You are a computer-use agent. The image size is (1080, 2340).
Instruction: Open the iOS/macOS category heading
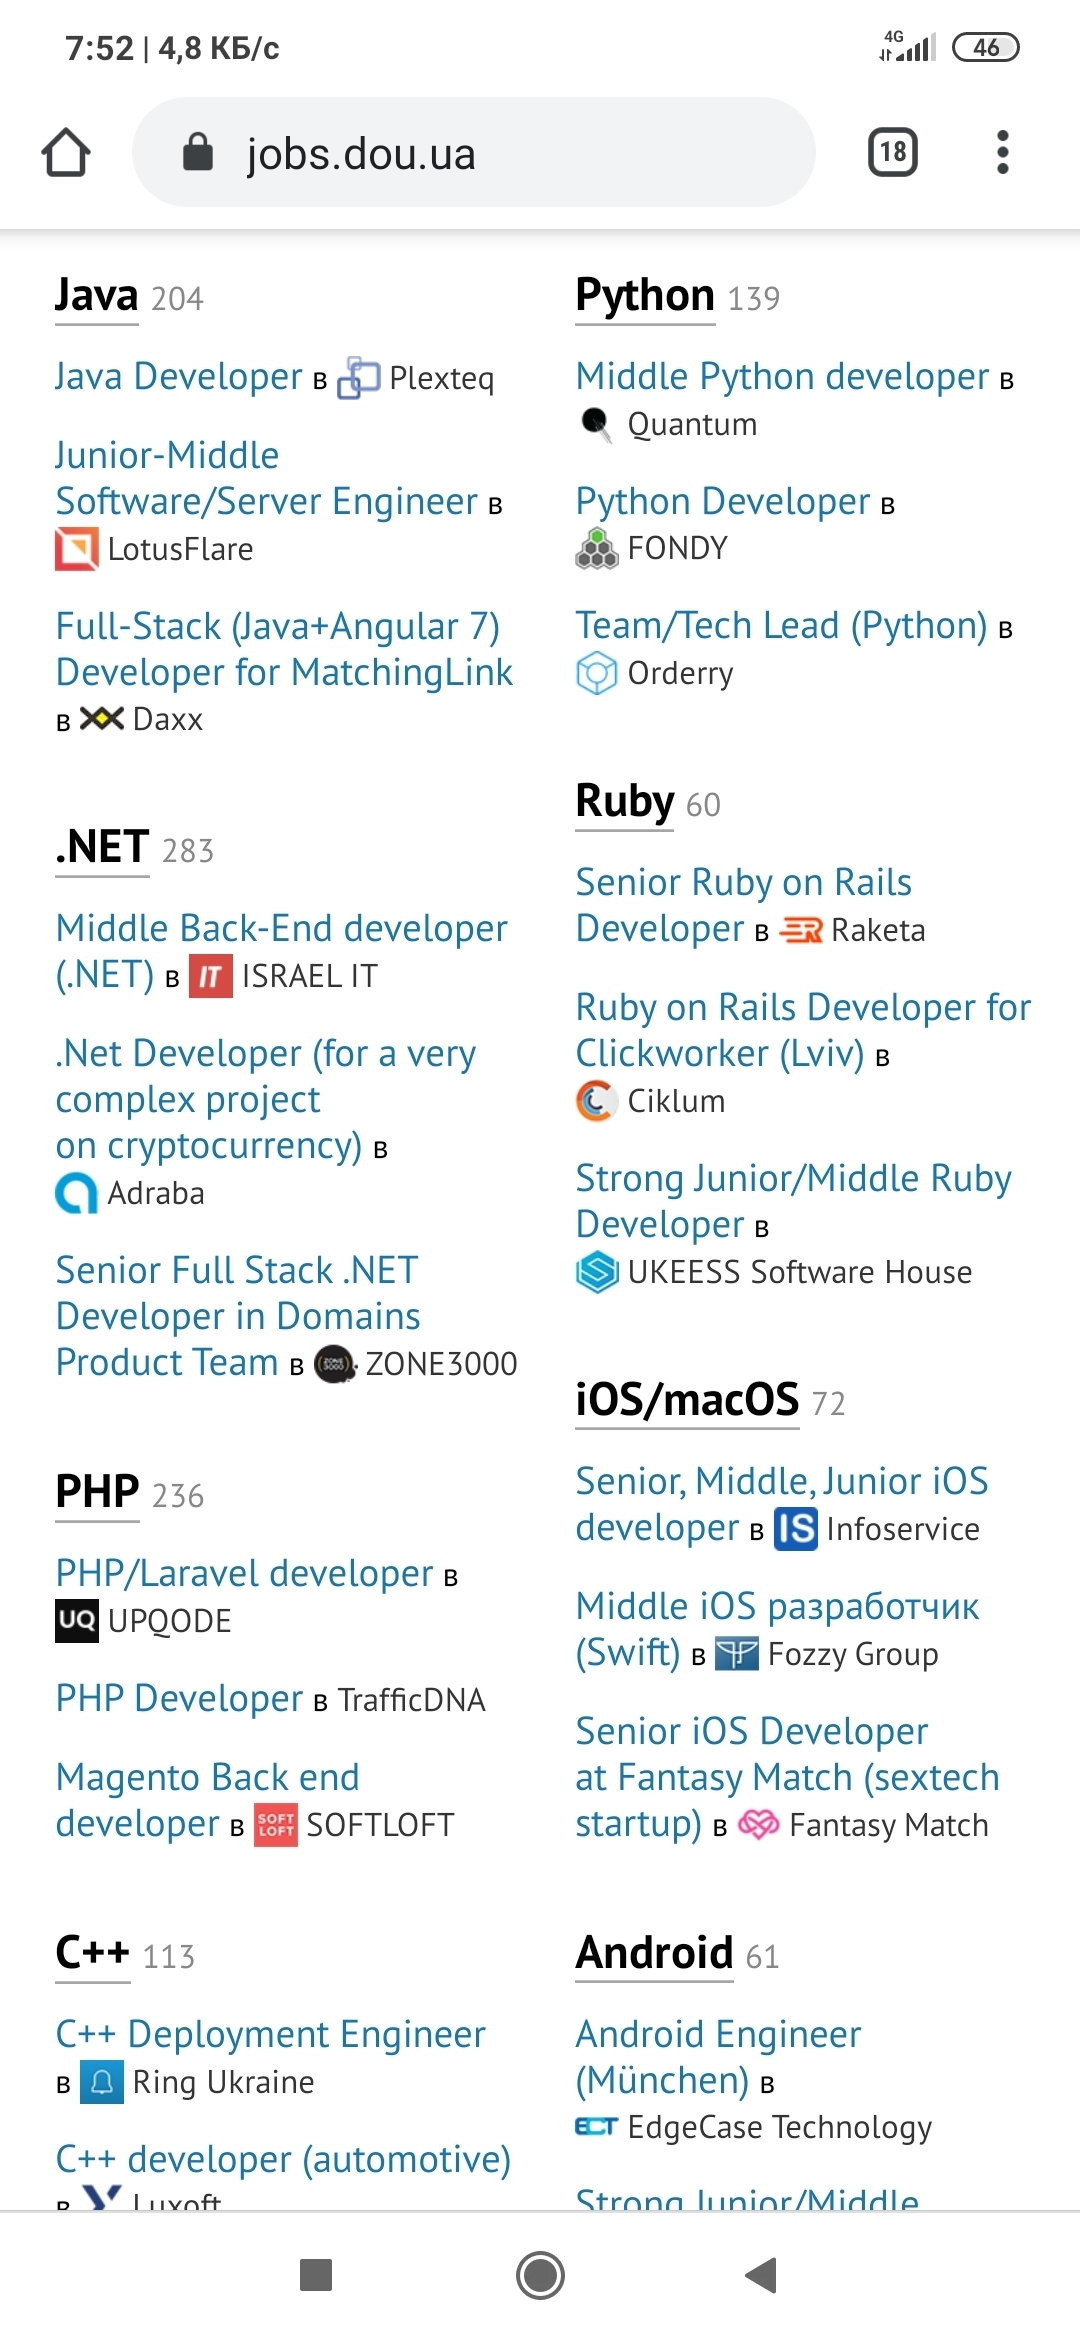(x=687, y=1400)
